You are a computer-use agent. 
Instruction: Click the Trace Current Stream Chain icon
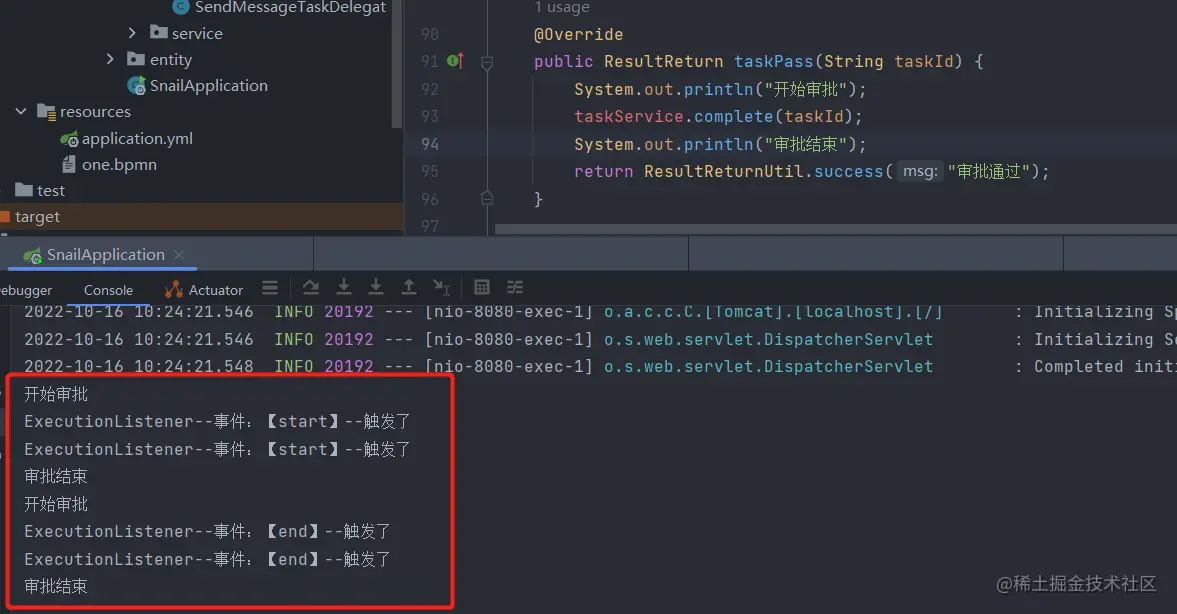515,287
